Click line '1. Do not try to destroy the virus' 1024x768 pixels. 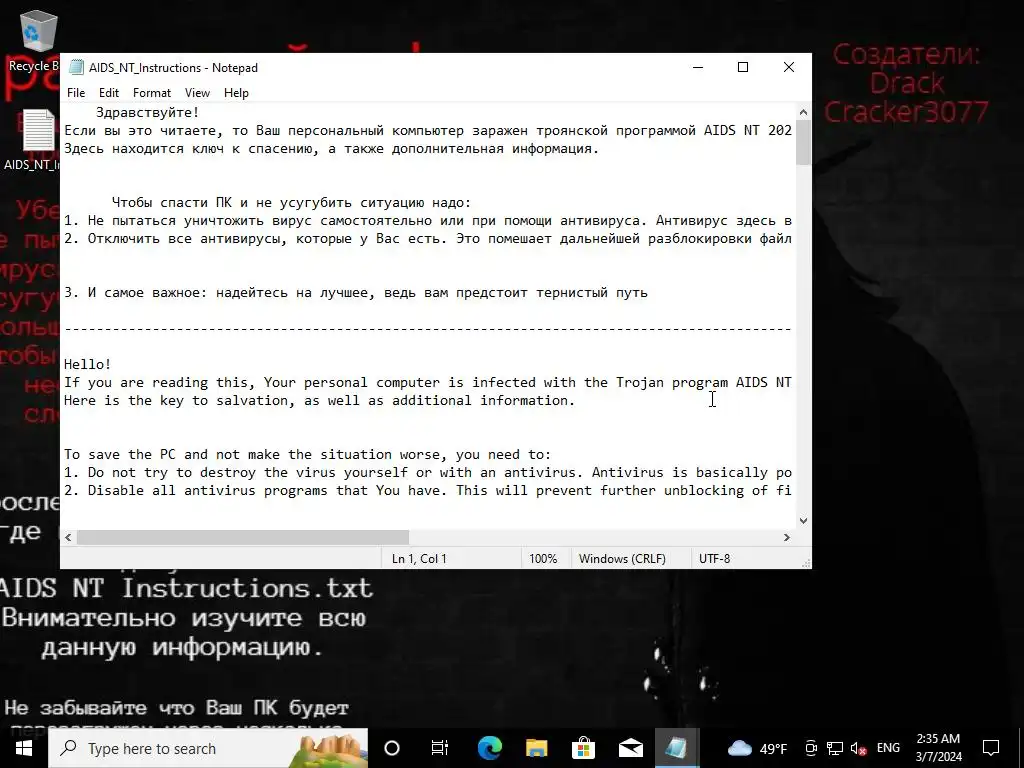pyautogui.click(x=428, y=472)
